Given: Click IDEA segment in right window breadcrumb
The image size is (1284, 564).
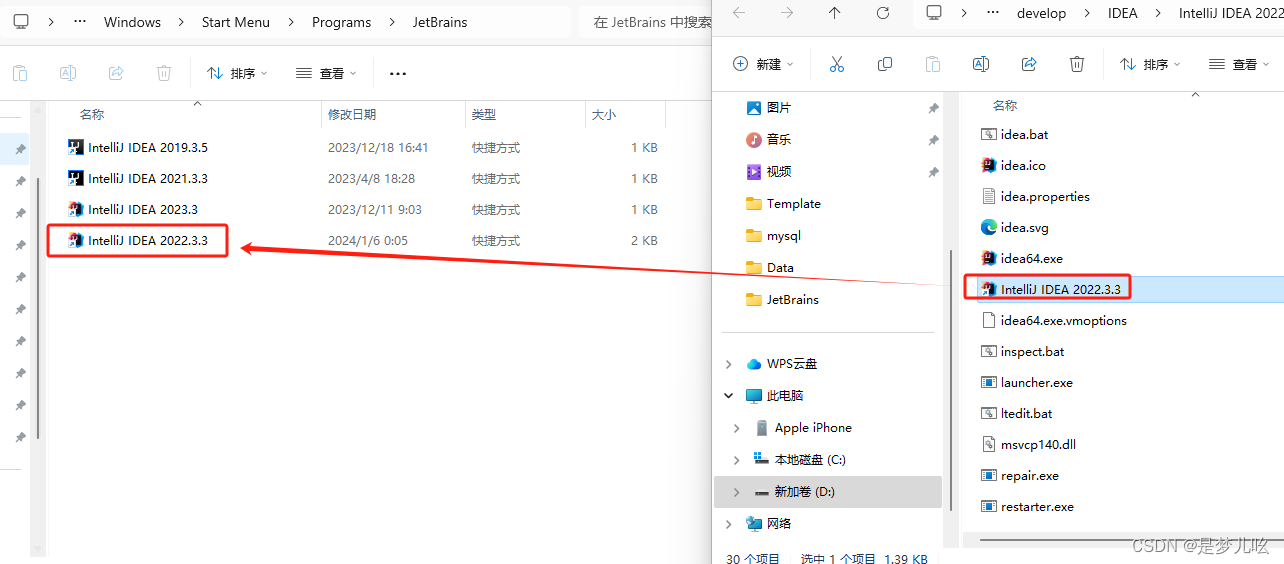Looking at the screenshot, I should (x=1123, y=13).
